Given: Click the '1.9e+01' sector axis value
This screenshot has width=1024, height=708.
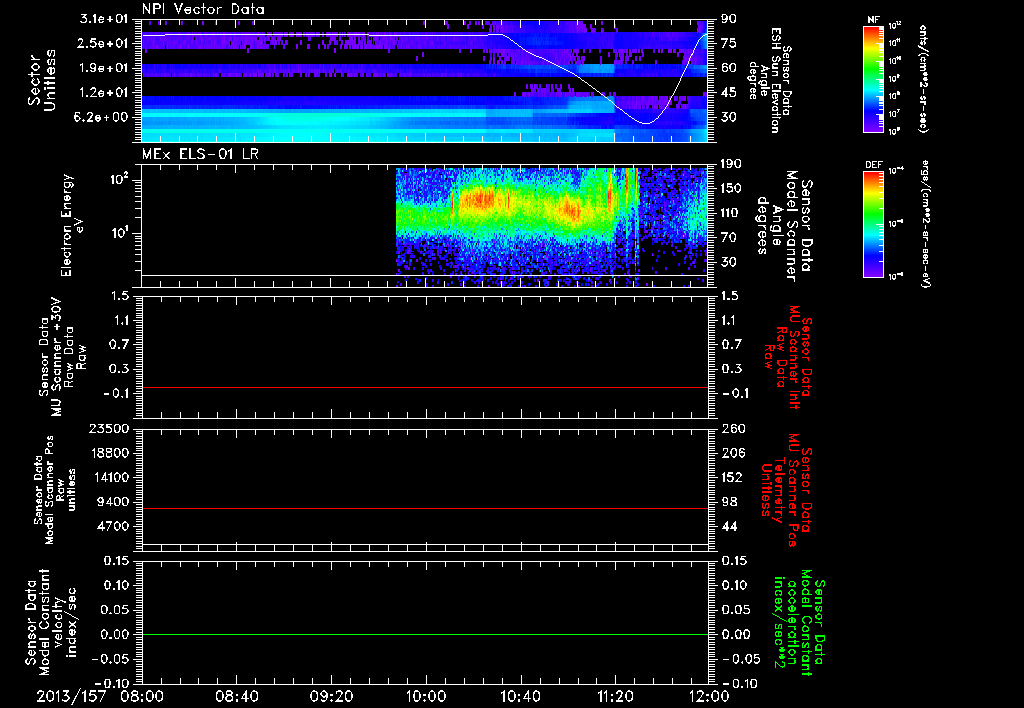Looking at the screenshot, I should pyautogui.click(x=103, y=68).
